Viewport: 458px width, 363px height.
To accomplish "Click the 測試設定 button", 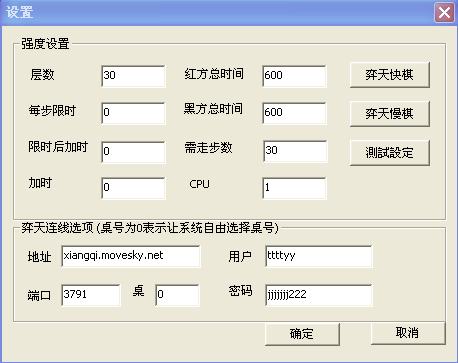I will click(390, 153).
